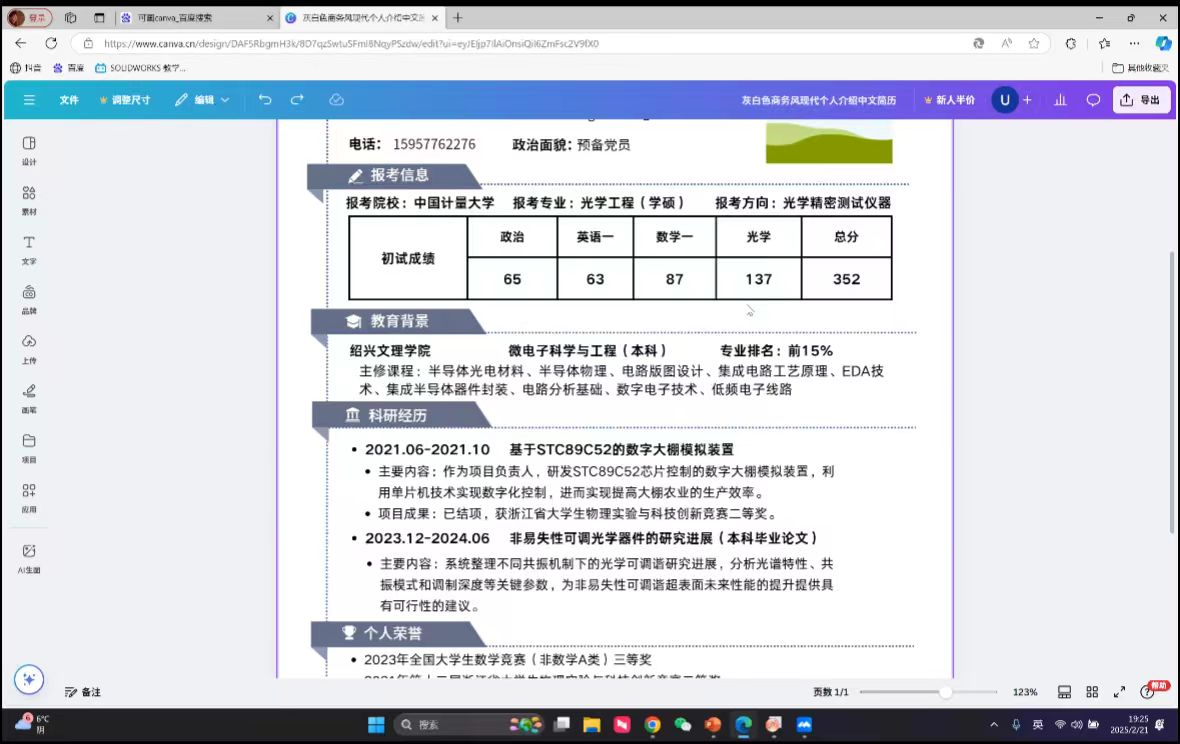
Task: Open the AI生图 image generator
Action: click(x=29, y=556)
